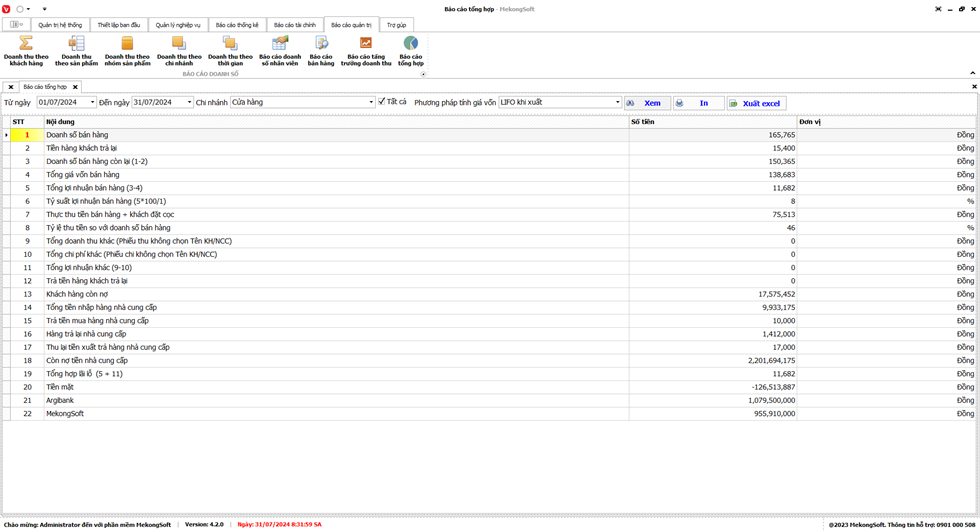This screenshot has height=531, width=980.
Task: Click the status bar date 31/07/2024
Action: pos(279,525)
